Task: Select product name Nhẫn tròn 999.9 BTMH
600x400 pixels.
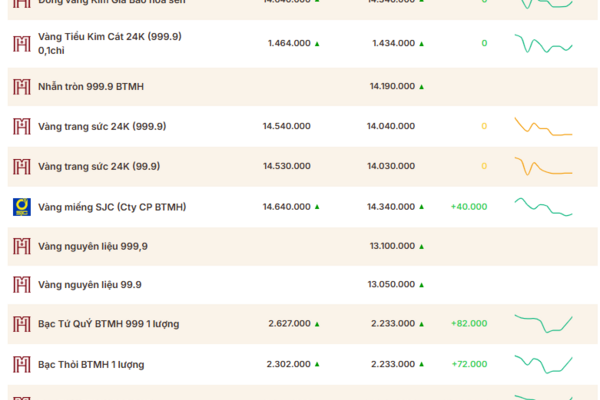Action: click(91, 87)
